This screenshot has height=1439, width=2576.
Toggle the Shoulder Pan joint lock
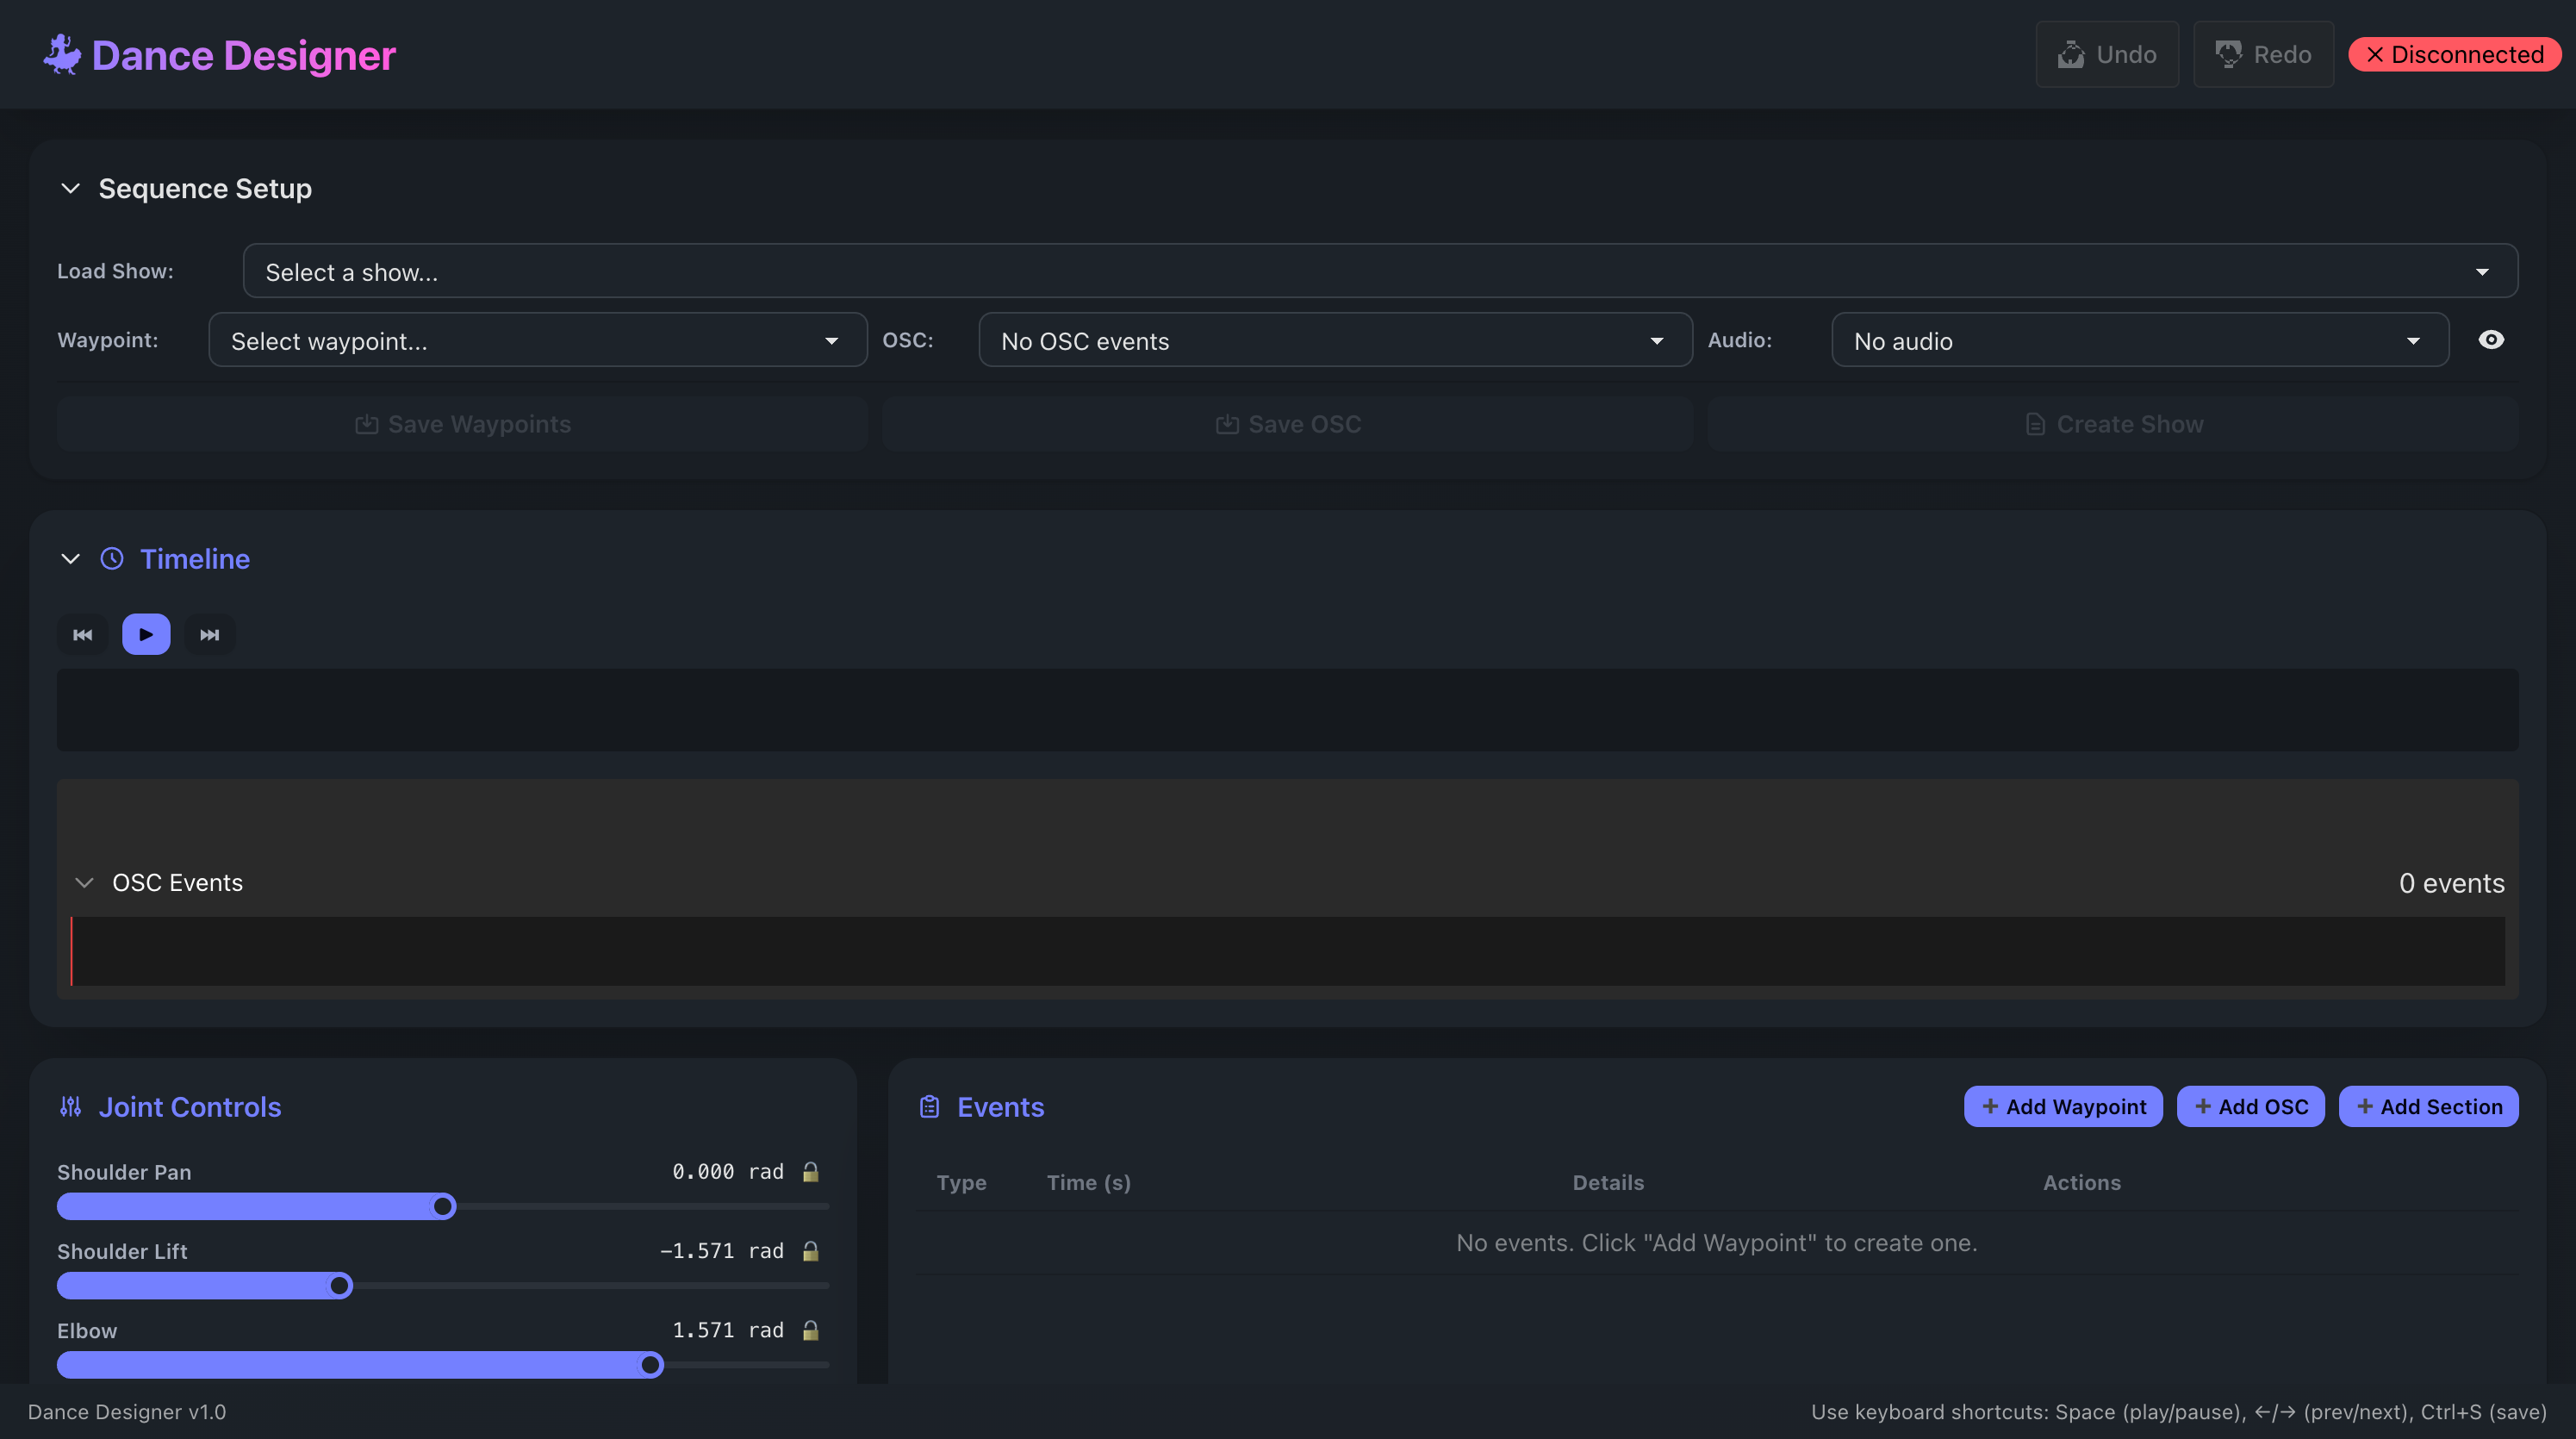[811, 1171]
